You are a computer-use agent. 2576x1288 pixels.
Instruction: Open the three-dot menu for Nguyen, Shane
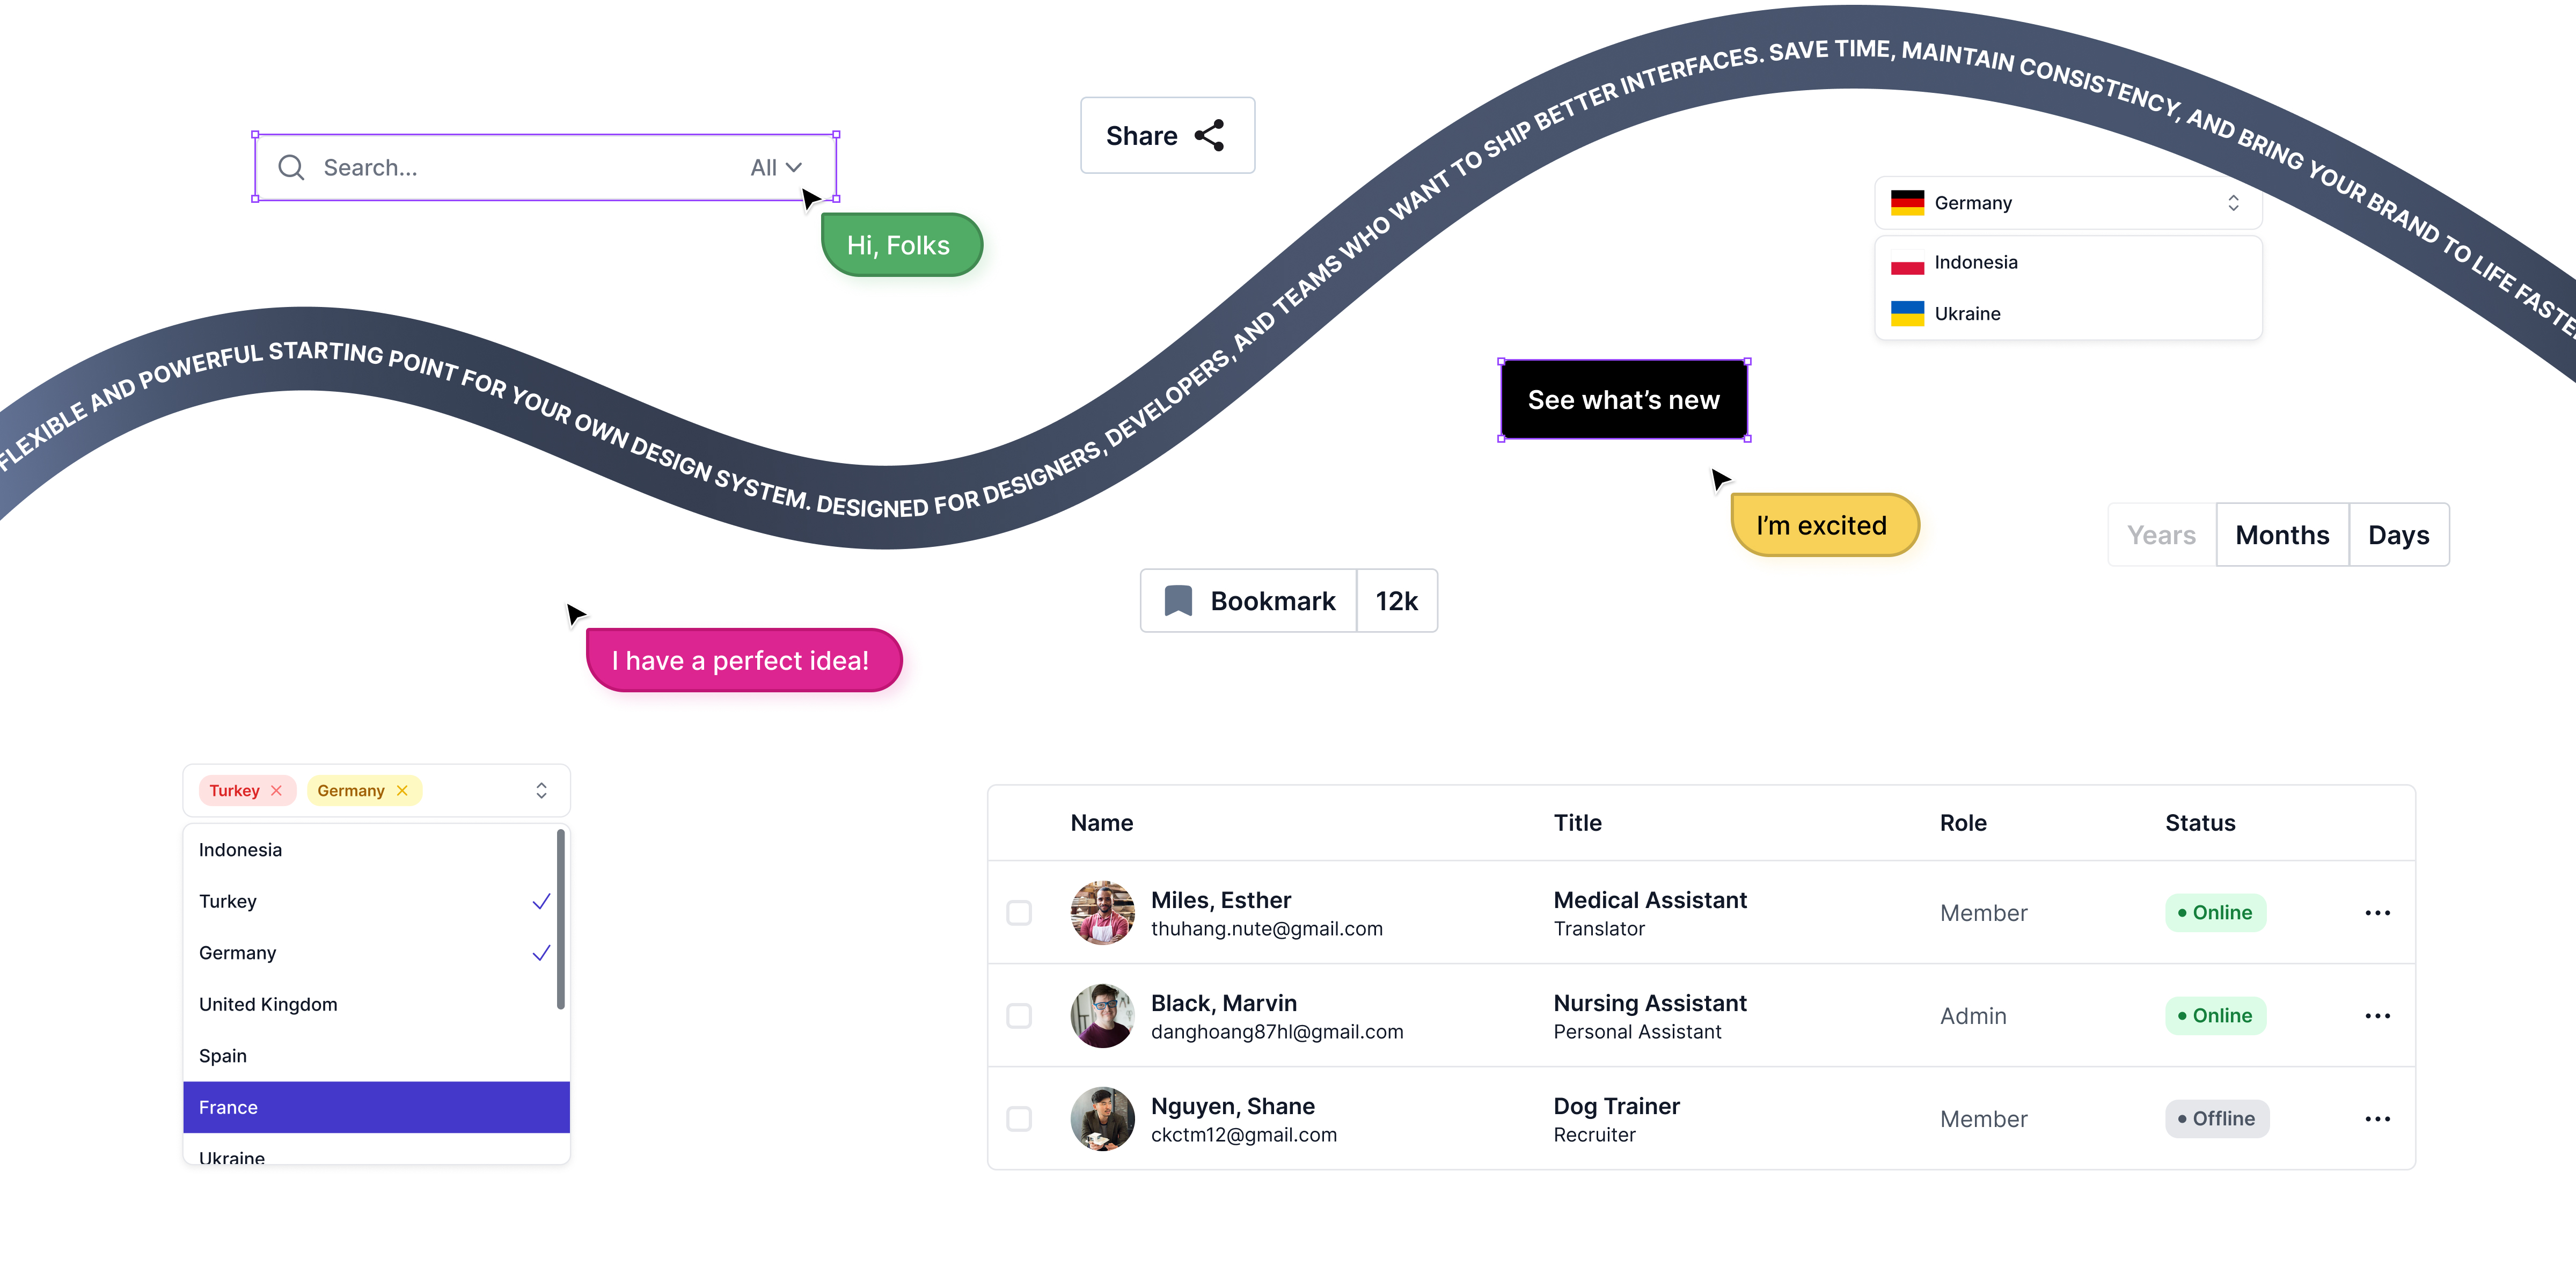coord(2377,1119)
